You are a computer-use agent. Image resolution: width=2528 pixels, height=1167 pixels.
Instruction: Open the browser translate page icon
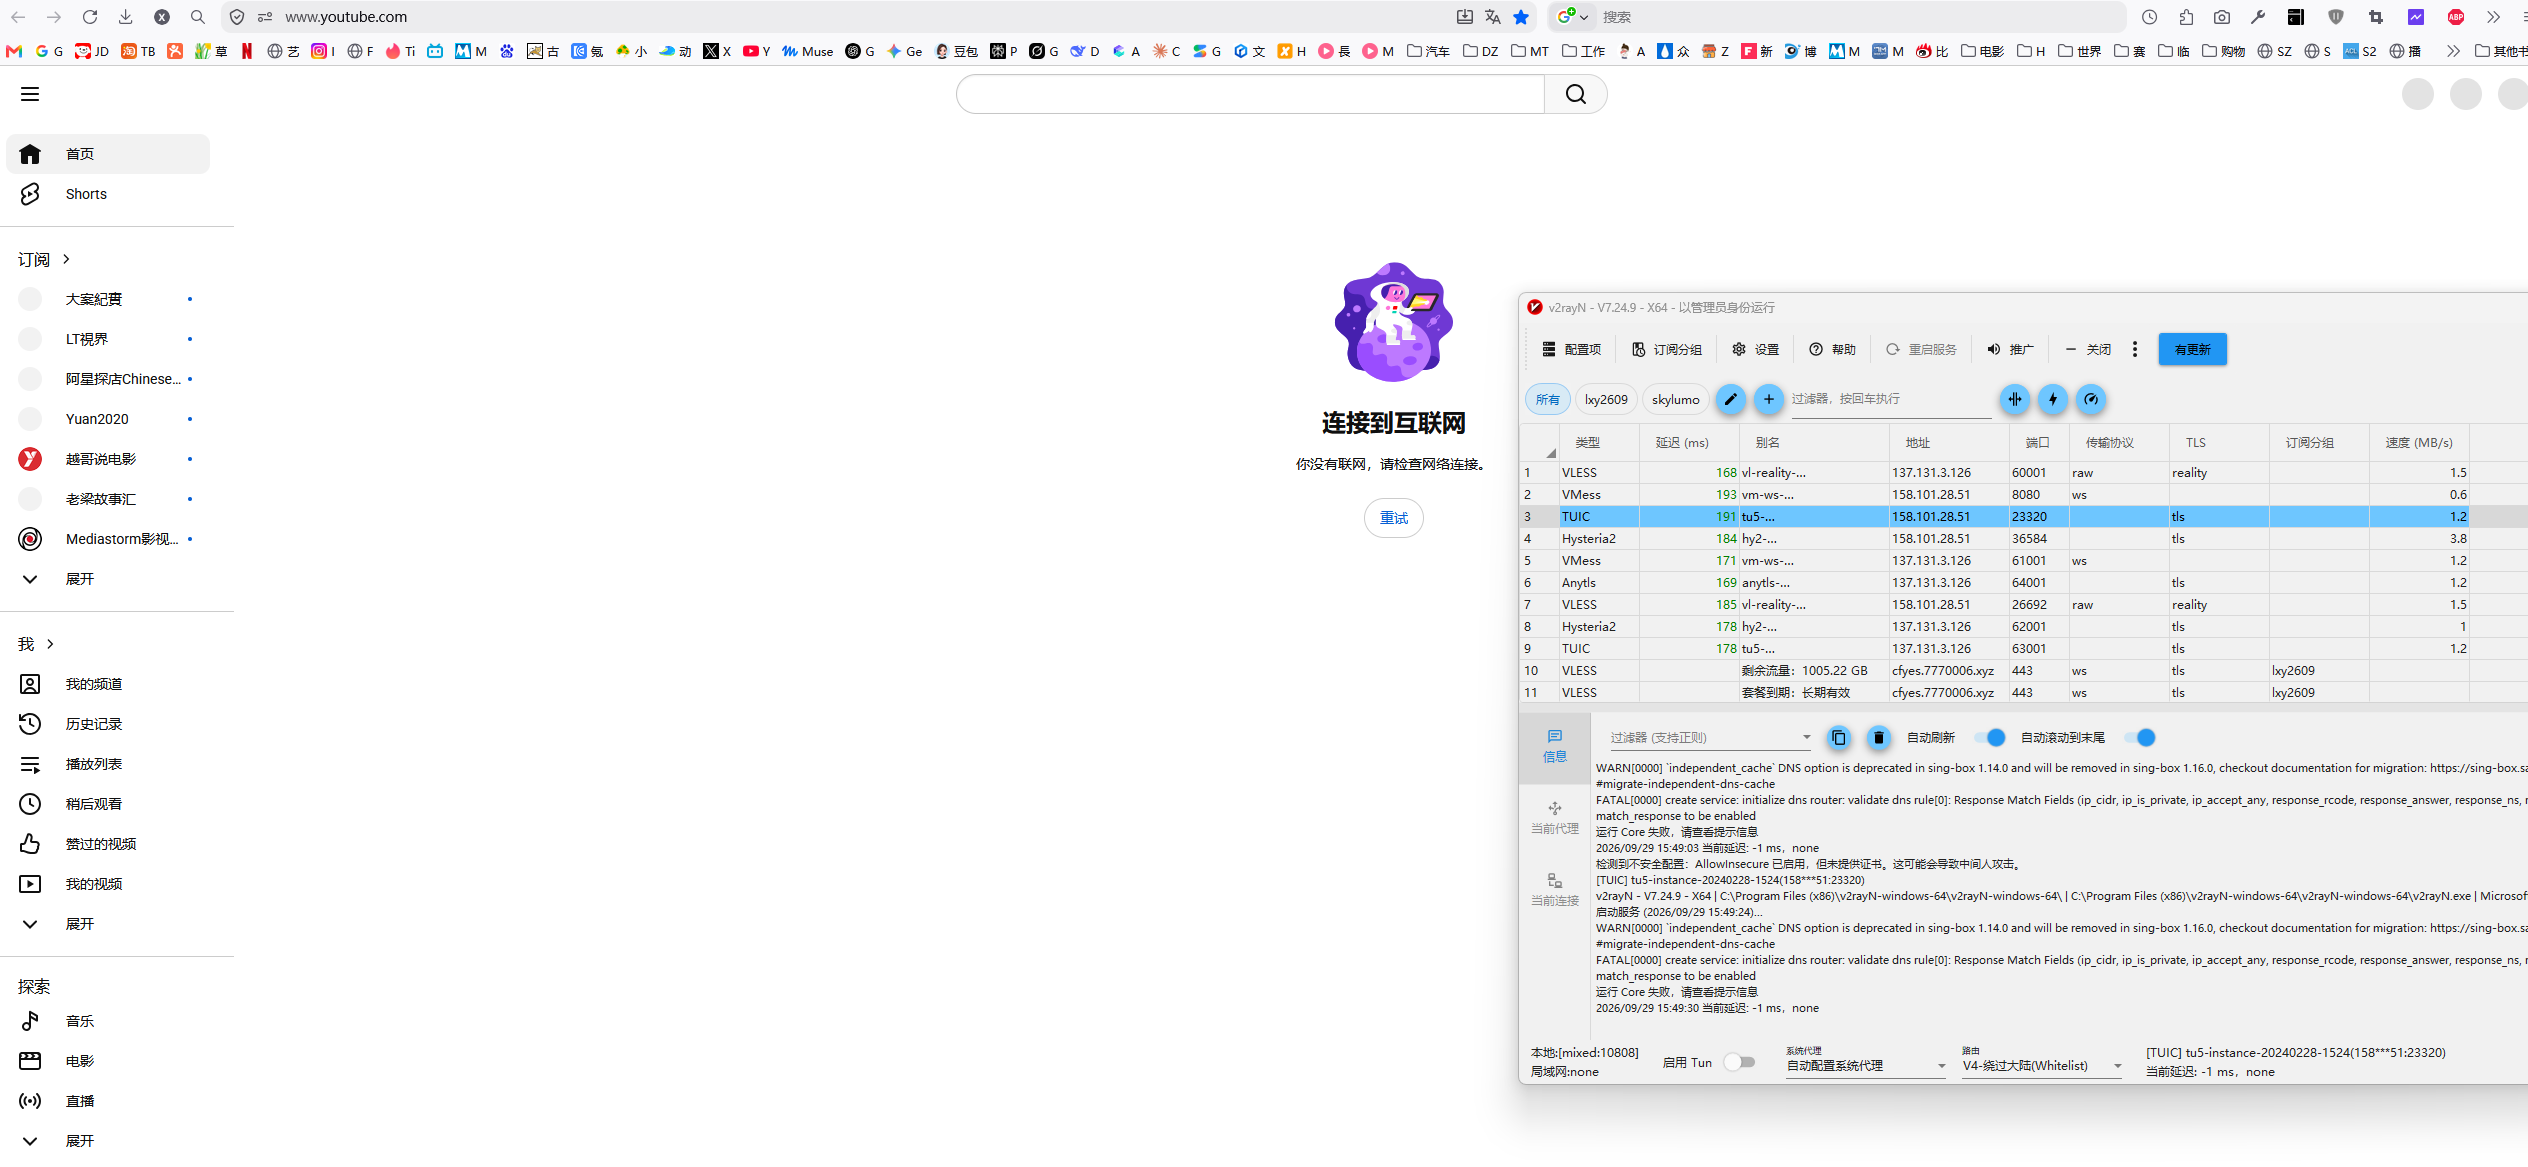coord(1493,17)
